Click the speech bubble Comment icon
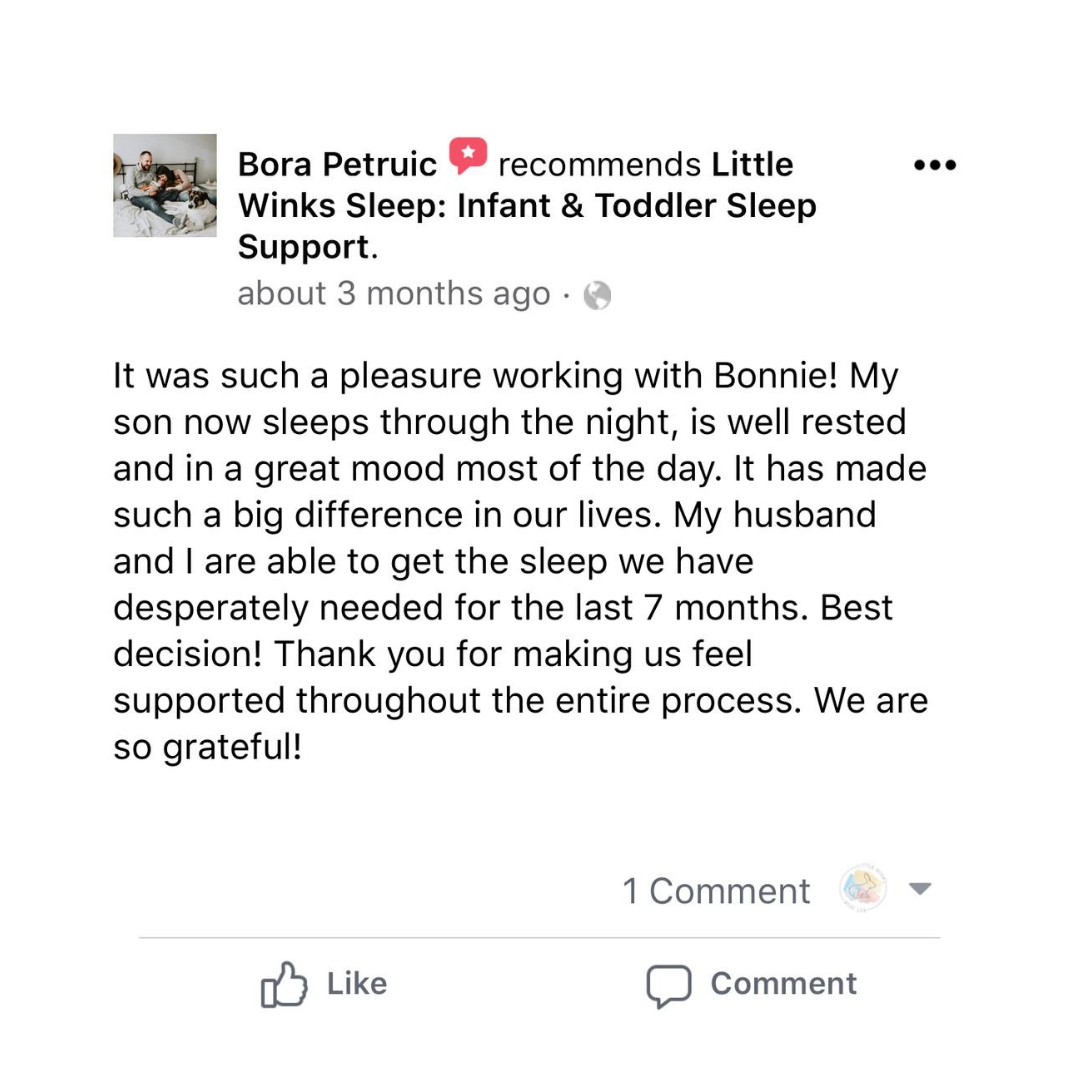This screenshot has height=1080, width=1080. coord(668,985)
